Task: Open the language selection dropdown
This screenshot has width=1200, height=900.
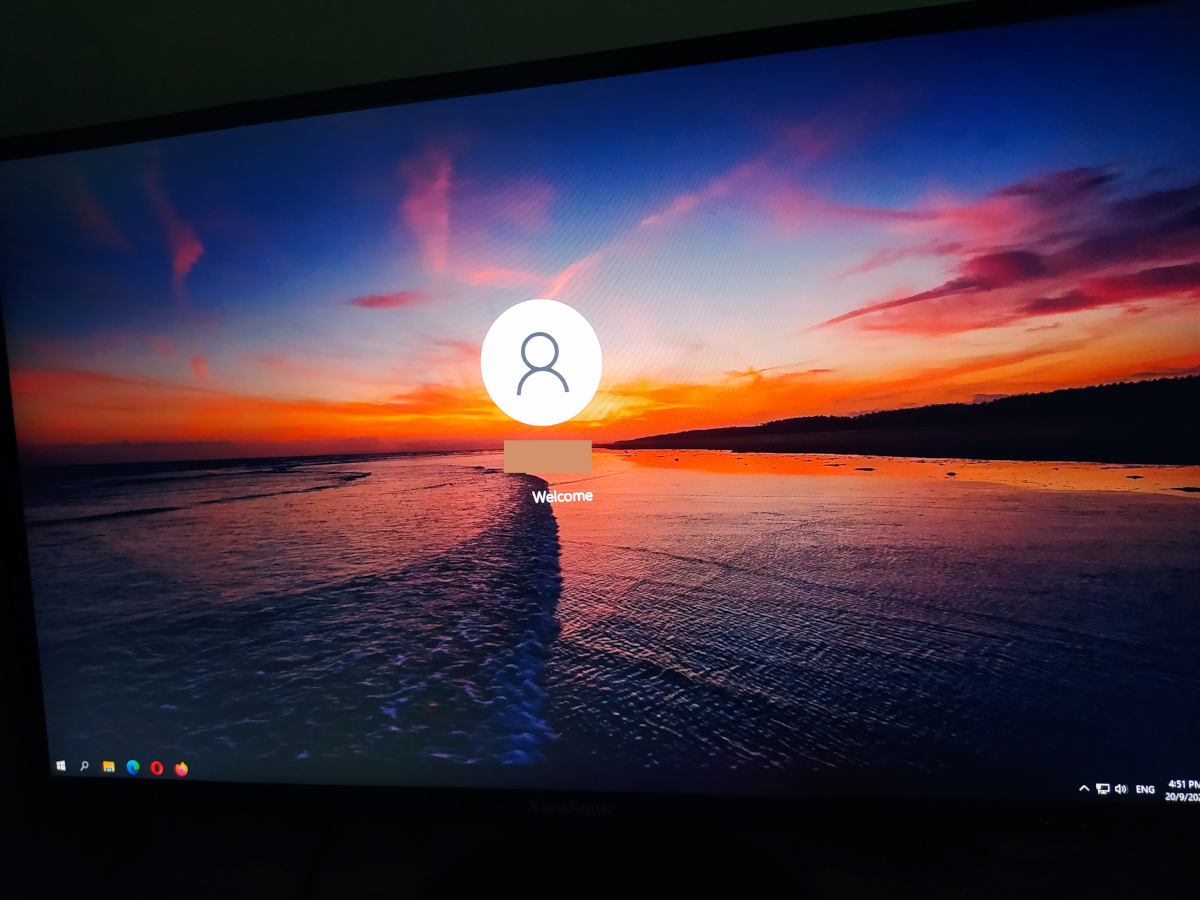Action: [1143, 788]
